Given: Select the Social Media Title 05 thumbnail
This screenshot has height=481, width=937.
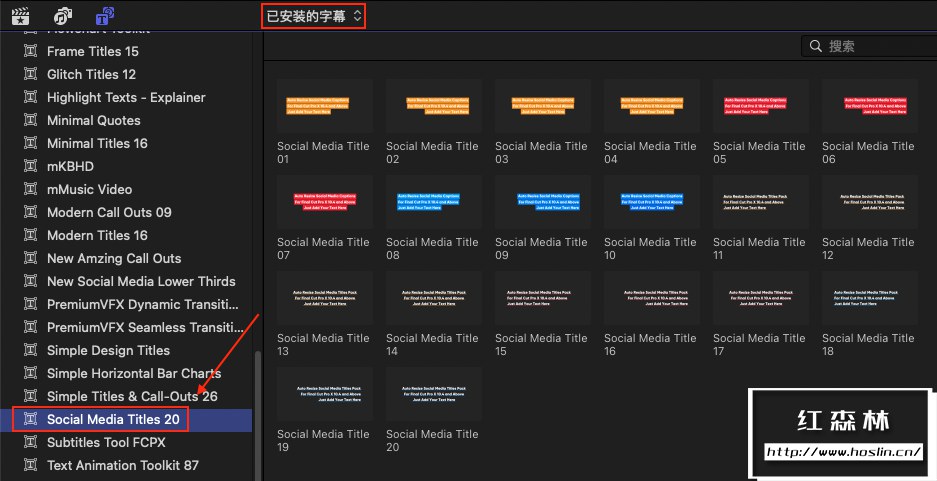Looking at the screenshot, I should (761, 106).
